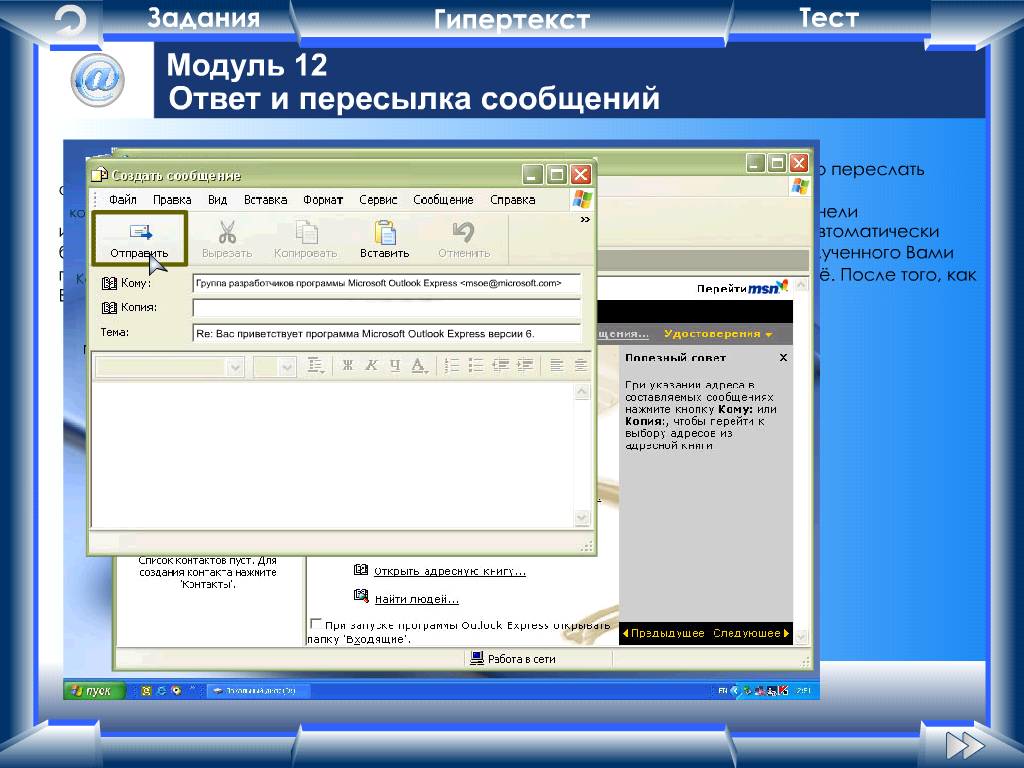
Task: Click the Найти людей link
Action: 417,599
